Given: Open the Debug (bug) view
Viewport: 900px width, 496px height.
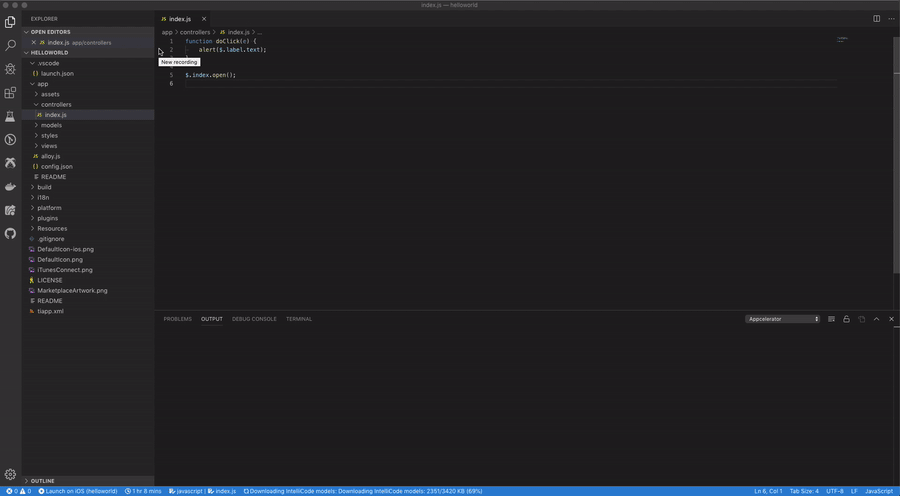Looking at the screenshot, I should pos(10,69).
